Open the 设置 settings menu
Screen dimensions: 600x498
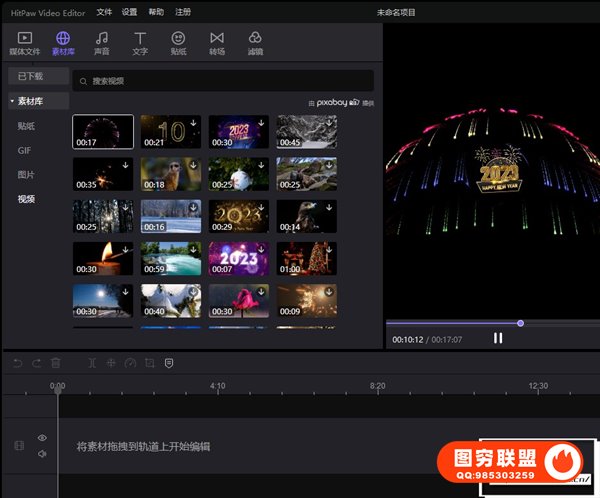pyautogui.click(x=130, y=12)
